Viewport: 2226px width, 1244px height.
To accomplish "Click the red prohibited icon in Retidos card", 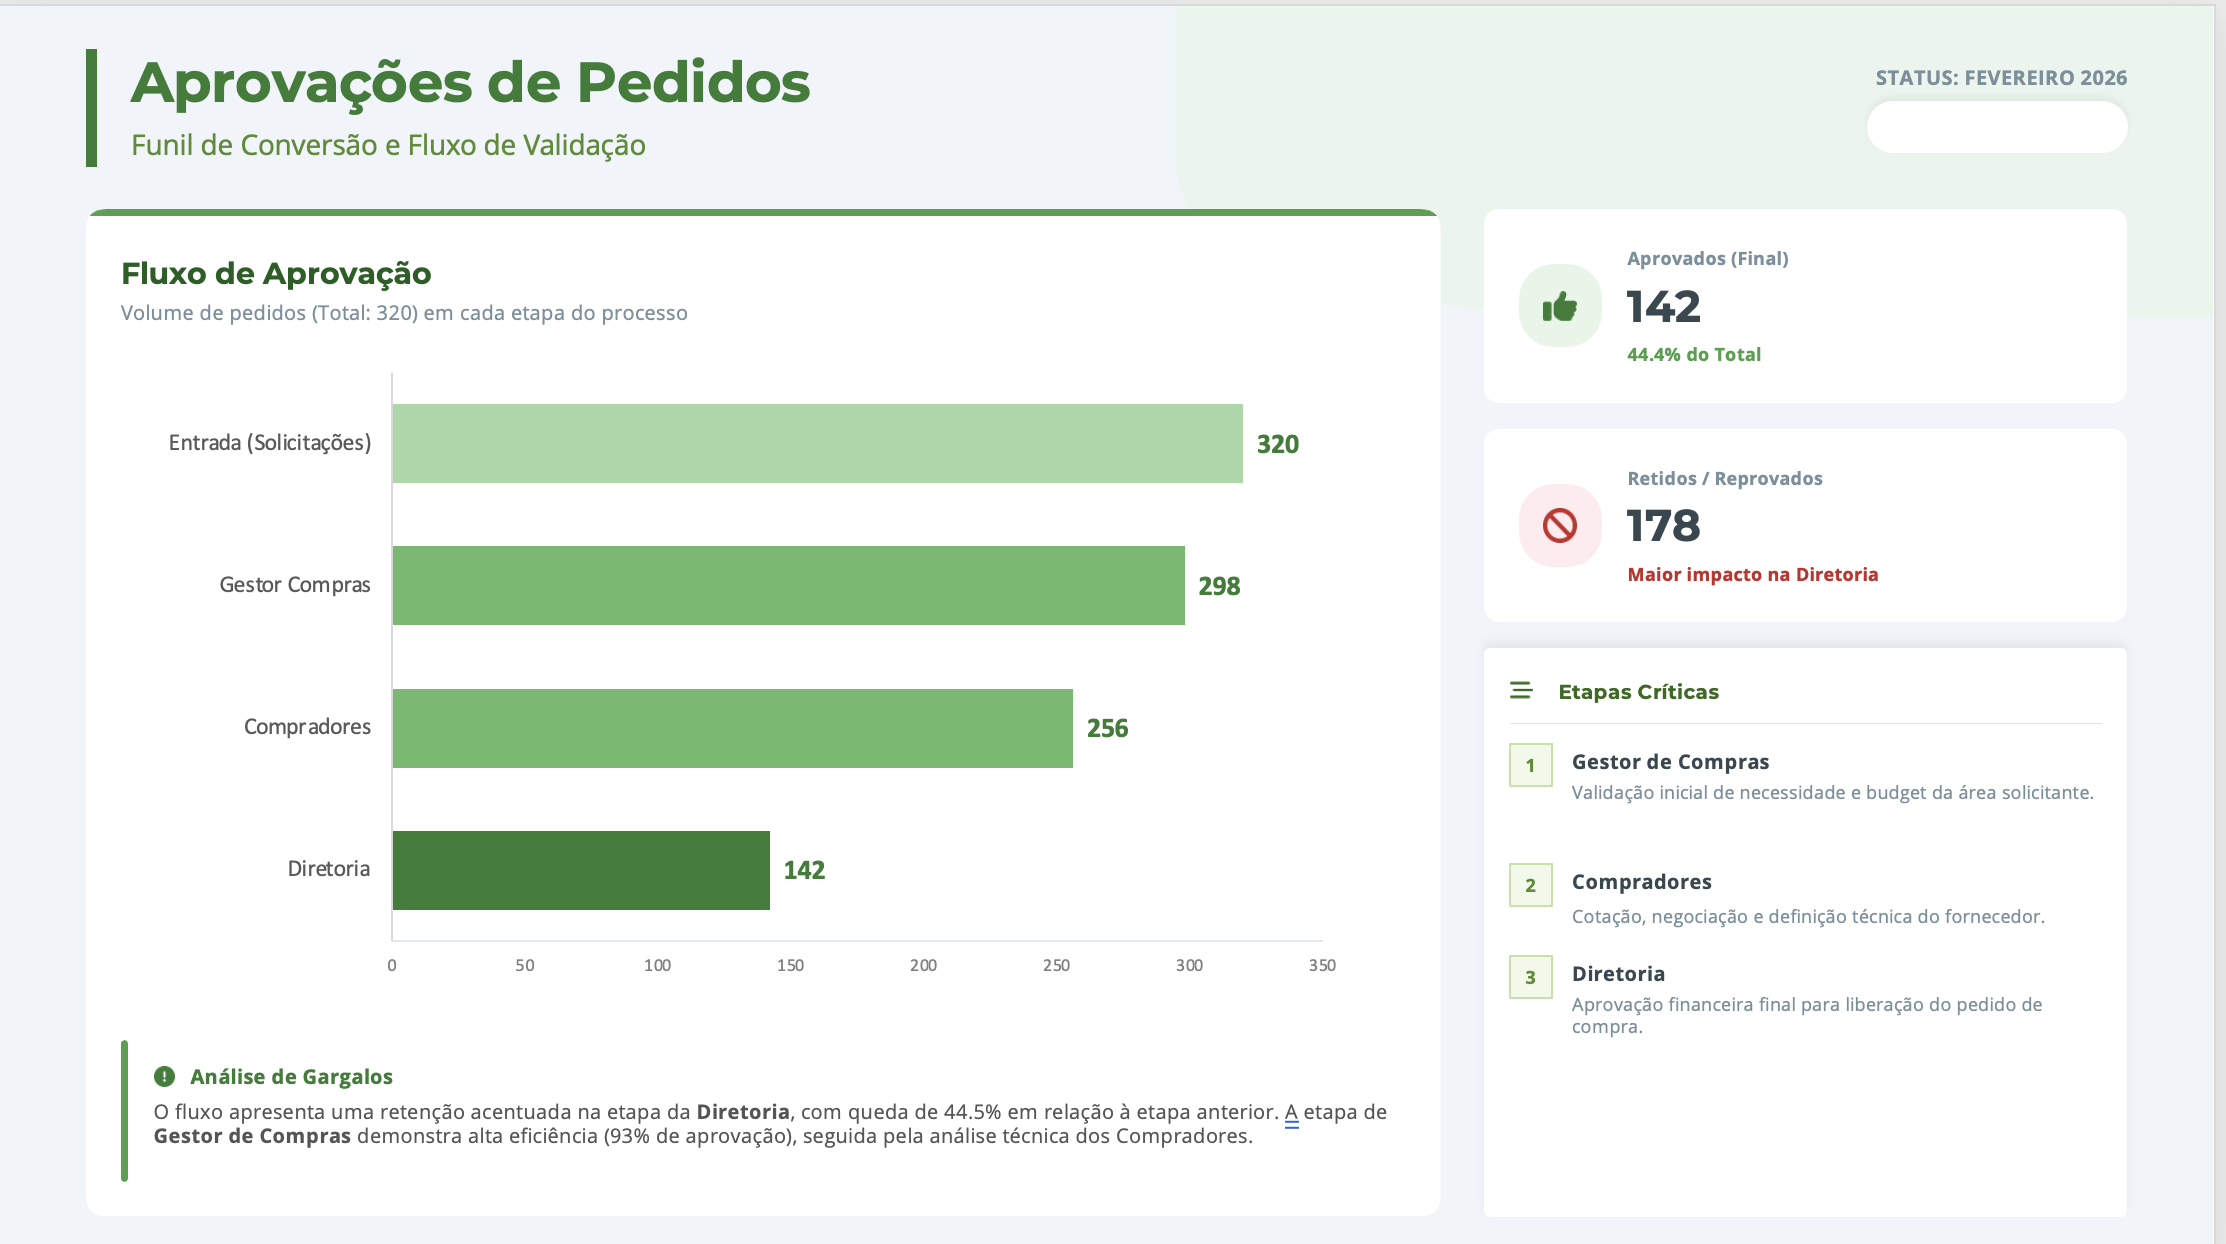I will (1559, 525).
